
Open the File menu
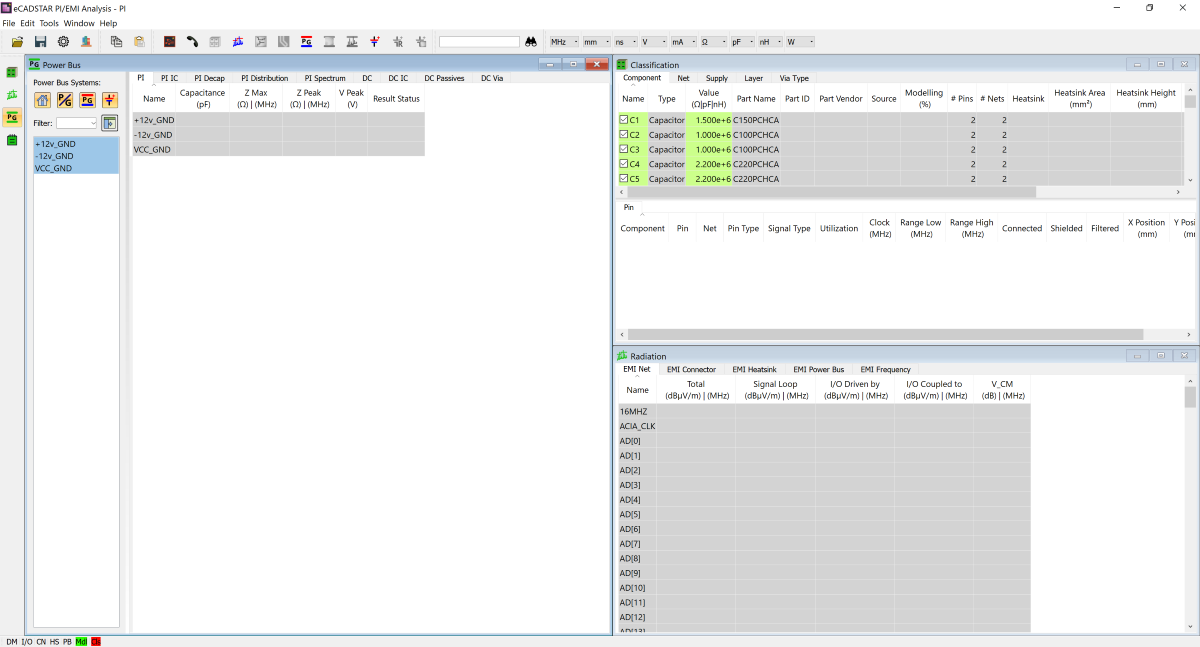coord(9,23)
